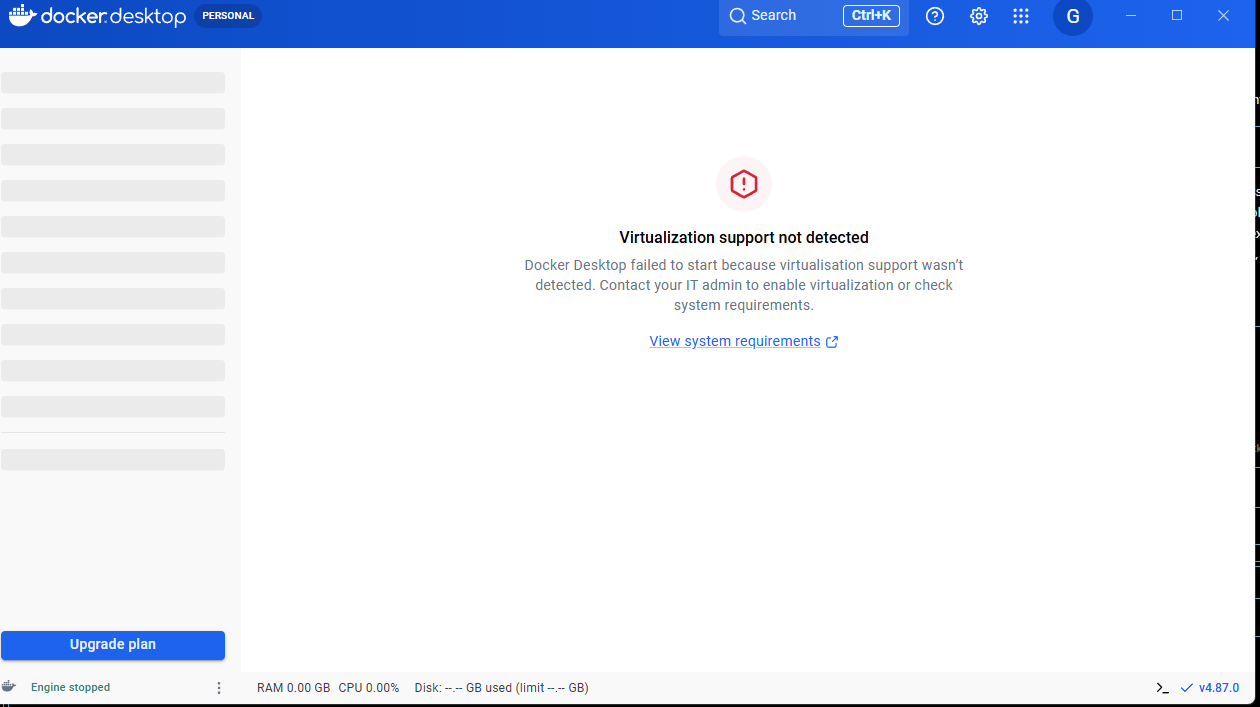The width and height of the screenshot is (1260, 707).
Task: Open the help question mark icon
Action: click(x=935, y=16)
